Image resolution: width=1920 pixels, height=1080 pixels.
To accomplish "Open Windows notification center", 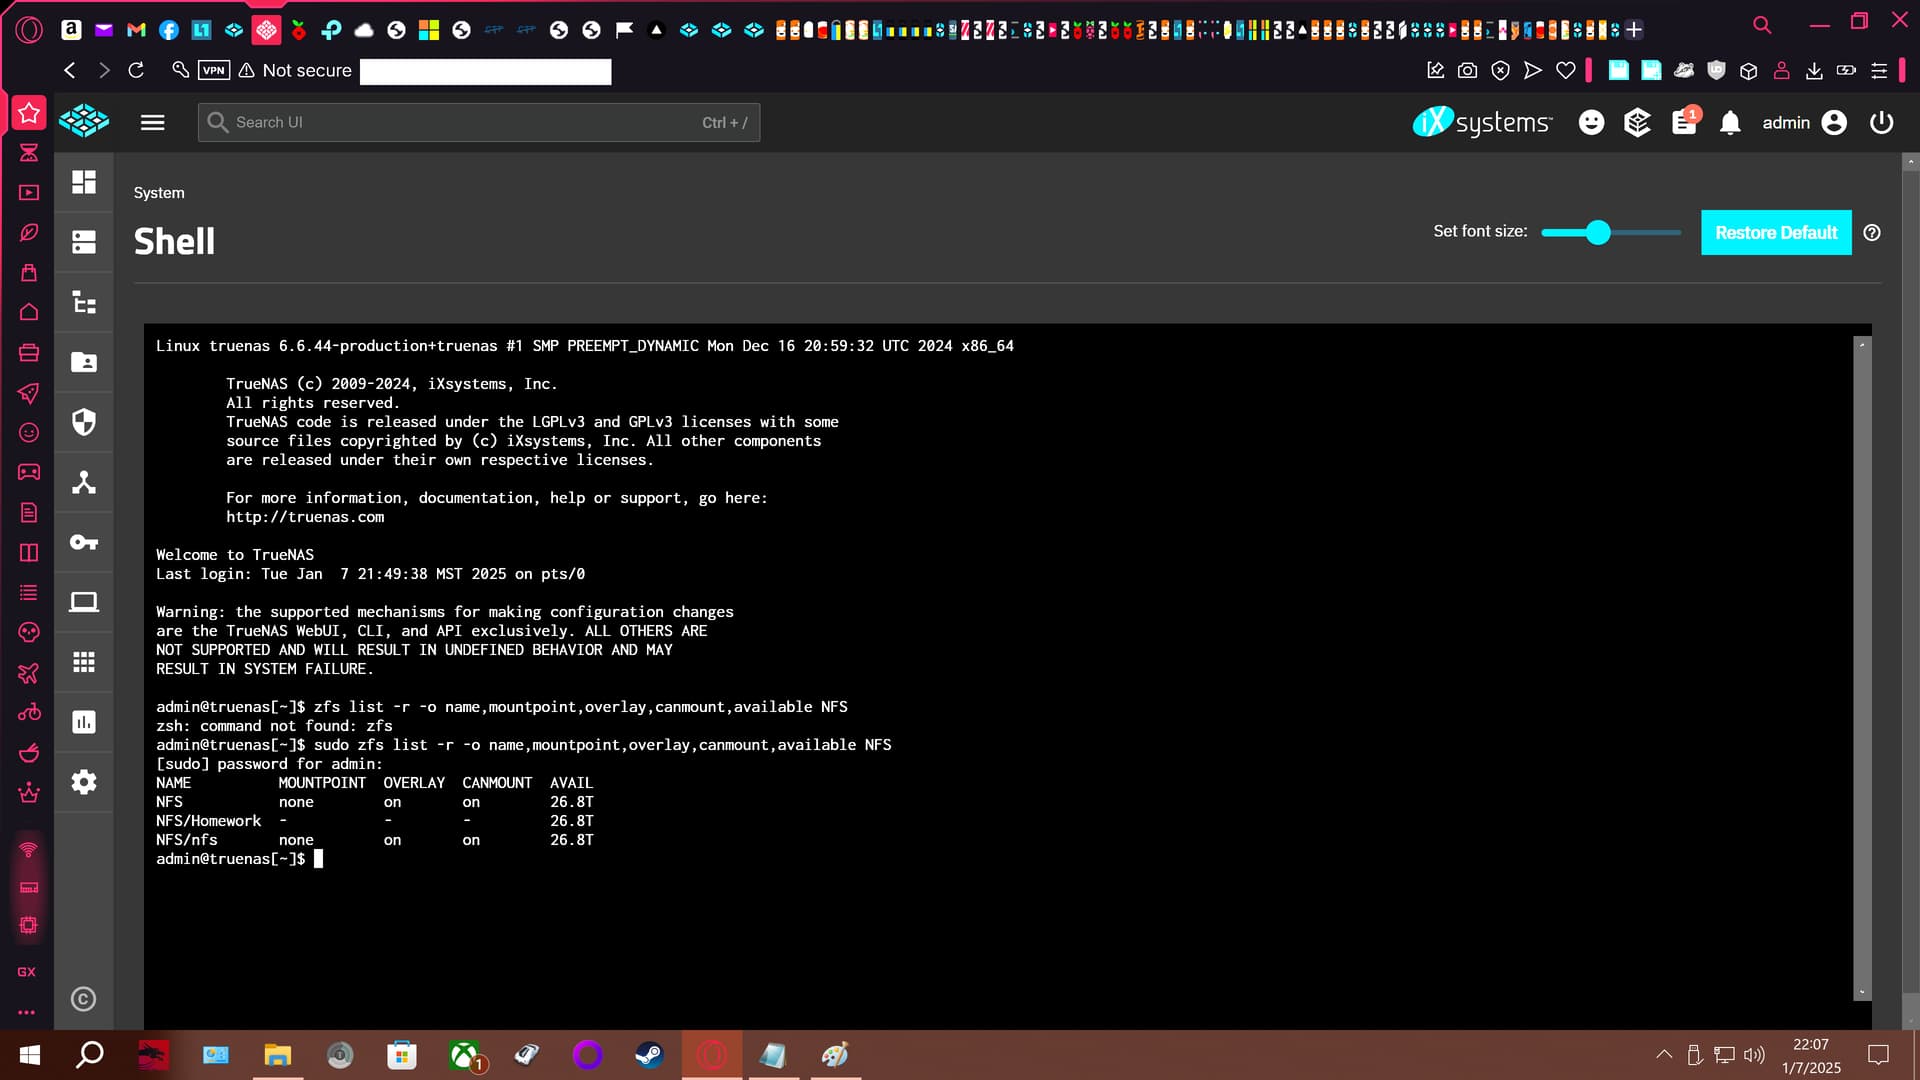I will pos(1879,1055).
